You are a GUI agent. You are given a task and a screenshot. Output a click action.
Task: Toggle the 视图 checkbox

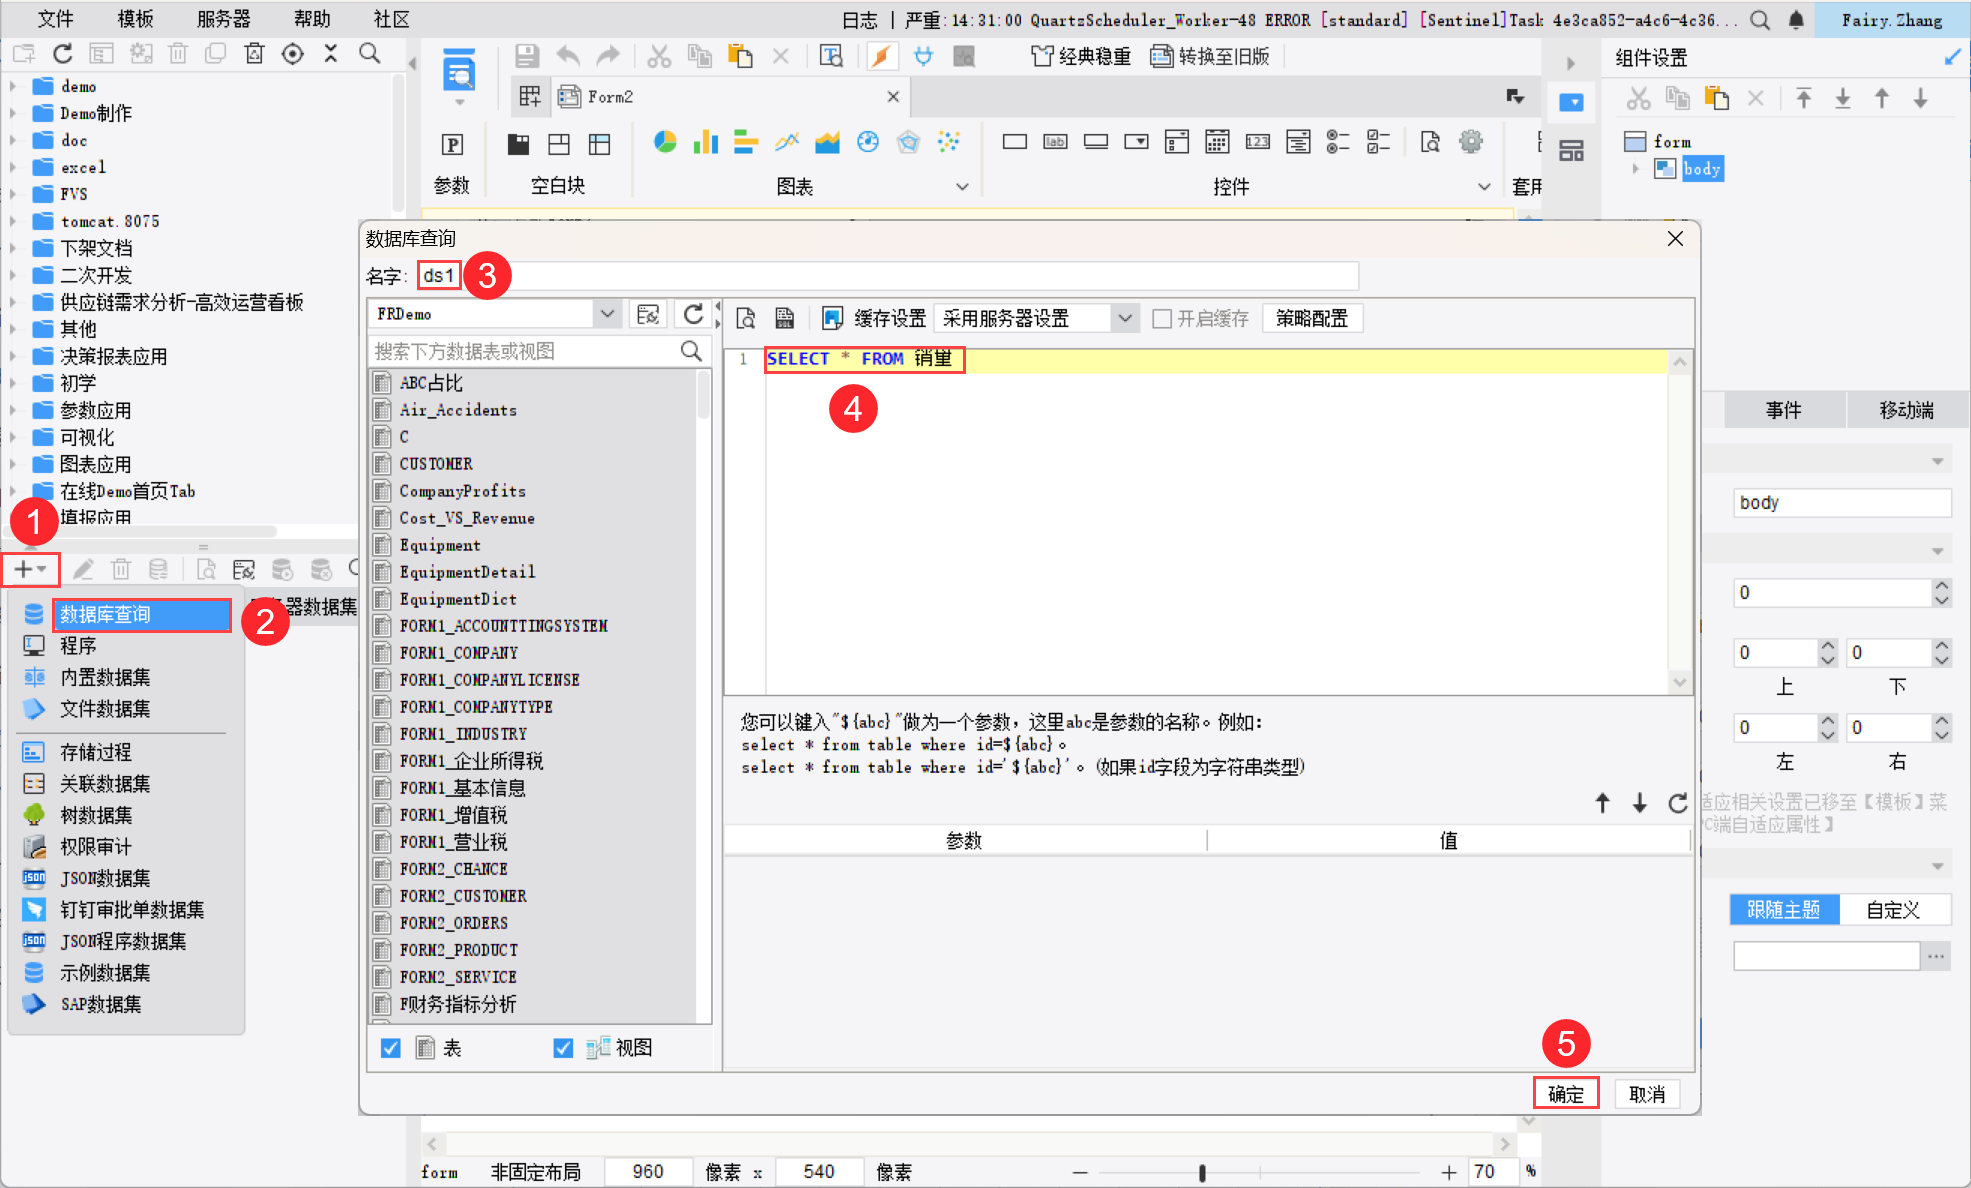[563, 1047]
